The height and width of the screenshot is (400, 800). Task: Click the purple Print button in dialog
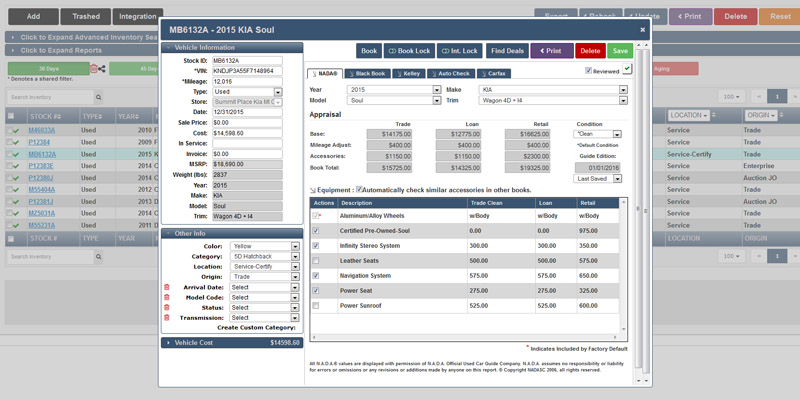pos(552,51)
